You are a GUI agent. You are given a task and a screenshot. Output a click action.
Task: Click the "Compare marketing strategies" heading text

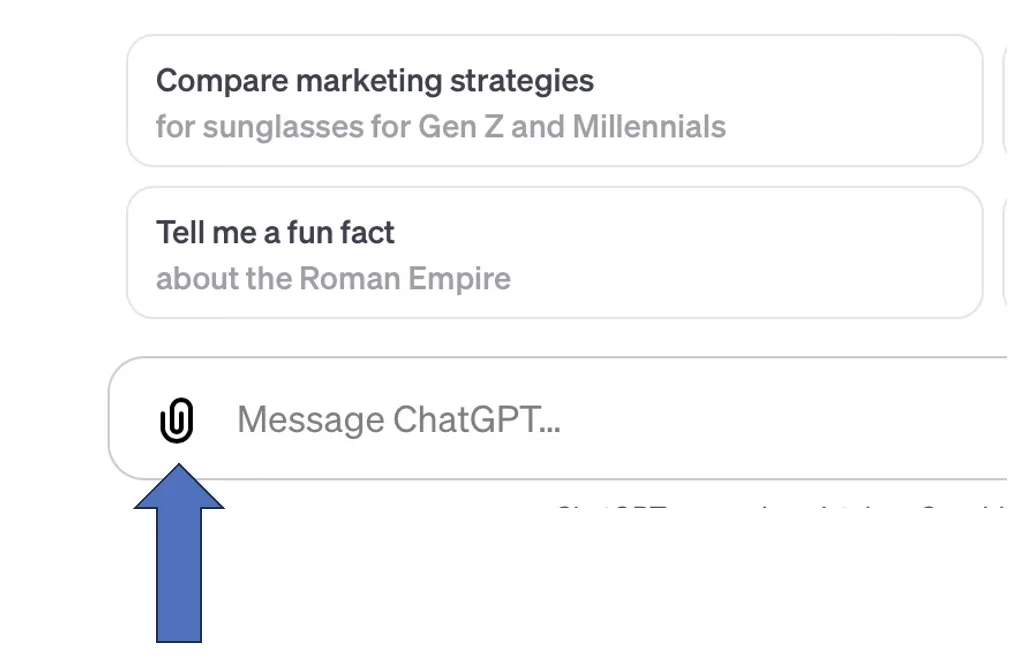click(375, 80)
